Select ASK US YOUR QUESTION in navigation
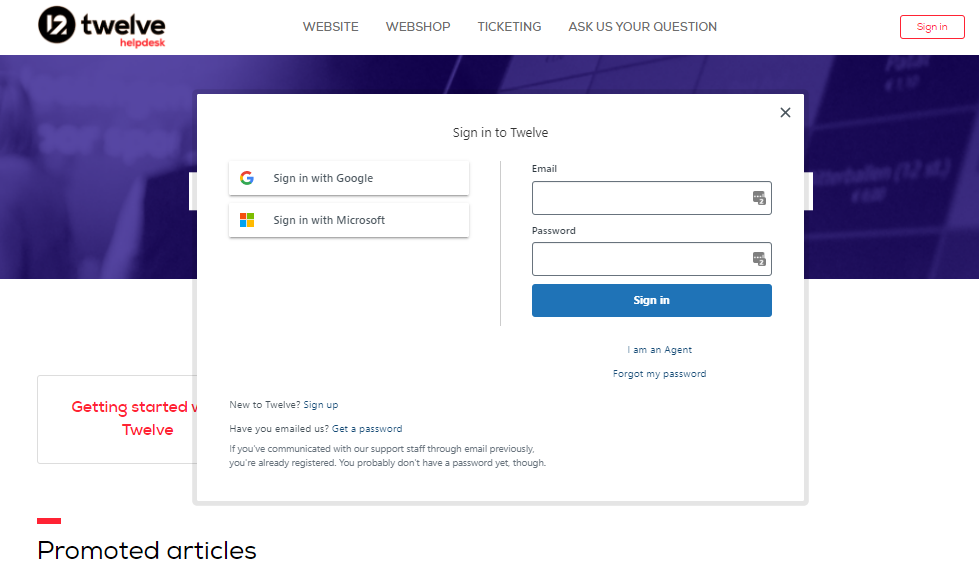The height and width of the screenshot is (577, 979). point(642,27)
